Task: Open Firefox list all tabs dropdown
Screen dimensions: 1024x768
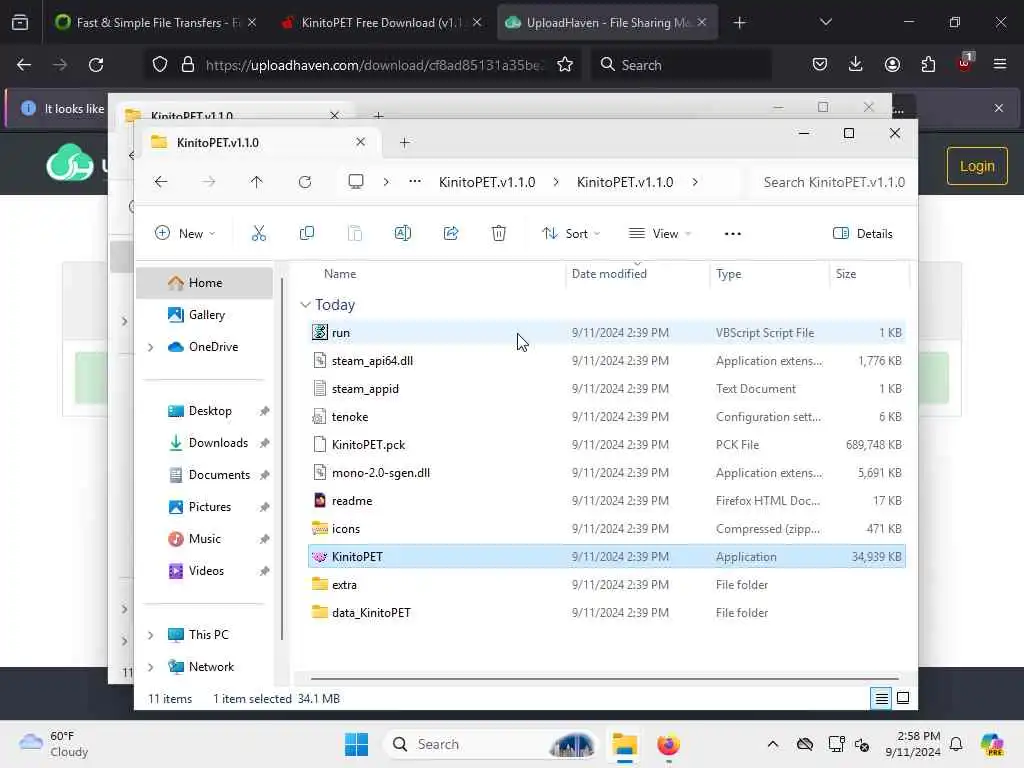Action: pyautogui.click(x=825, y=22)
